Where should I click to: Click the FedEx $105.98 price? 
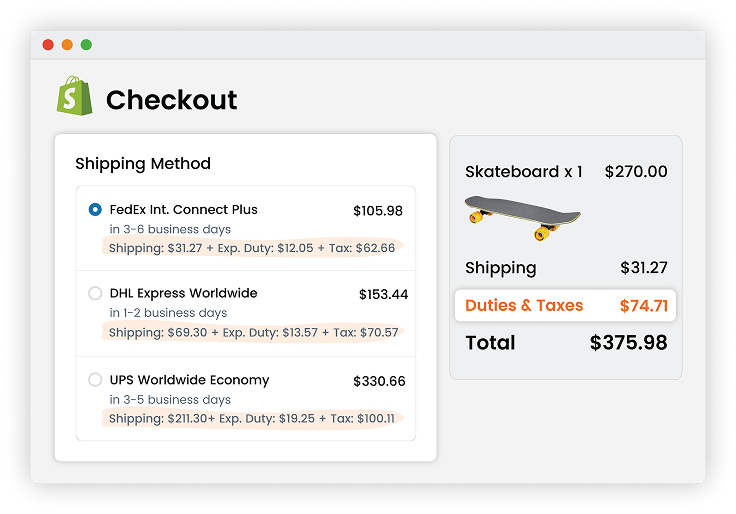[x=378, y=211]
